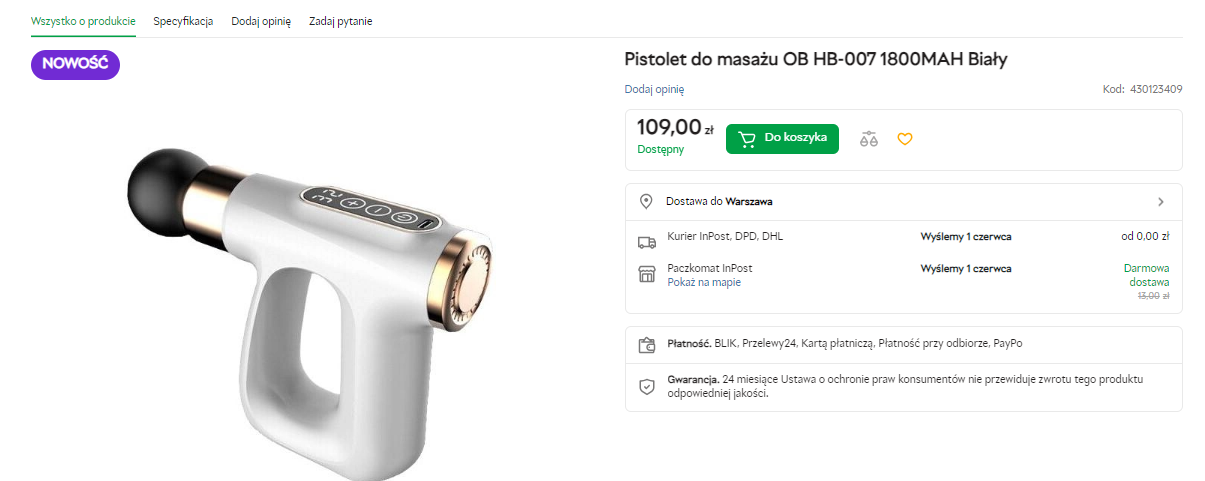This screenshot has width=1205, height=481.
Task: Click the product title Pistolet do masażu
Action: pos(815,59)
